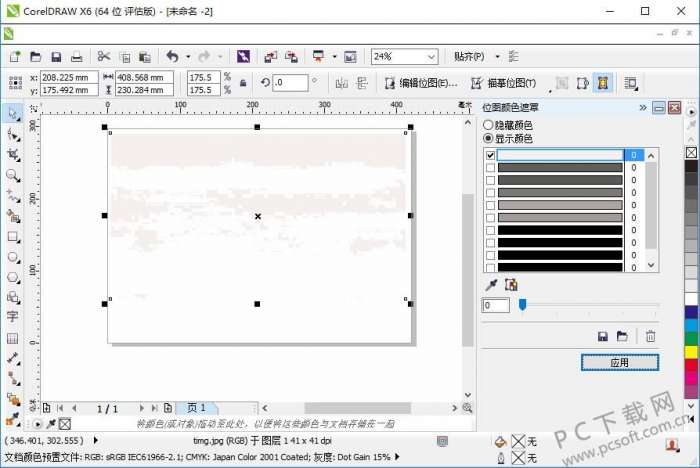The image size is (700, 468).
Task: Select the 隐藏颜色 radio option
Action: coord(488,125)
